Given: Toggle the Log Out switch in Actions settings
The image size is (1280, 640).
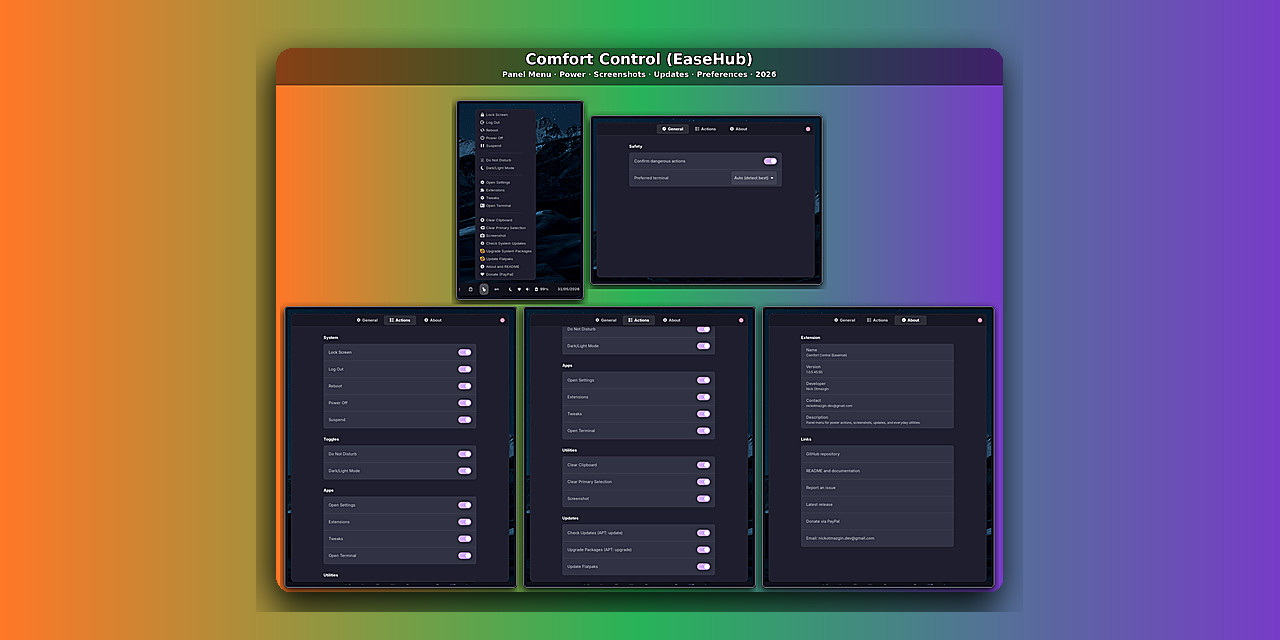Looking at the screenshot, I should point(464,369).
